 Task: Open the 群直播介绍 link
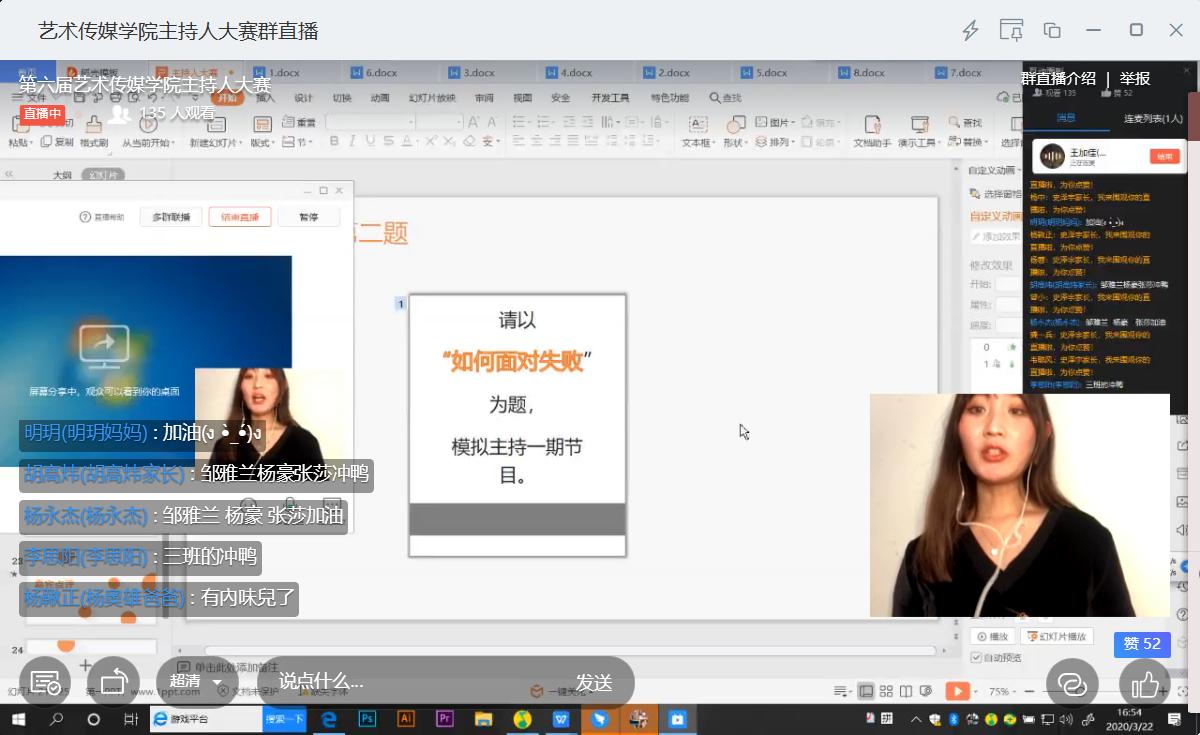[x=1058, y=79]
